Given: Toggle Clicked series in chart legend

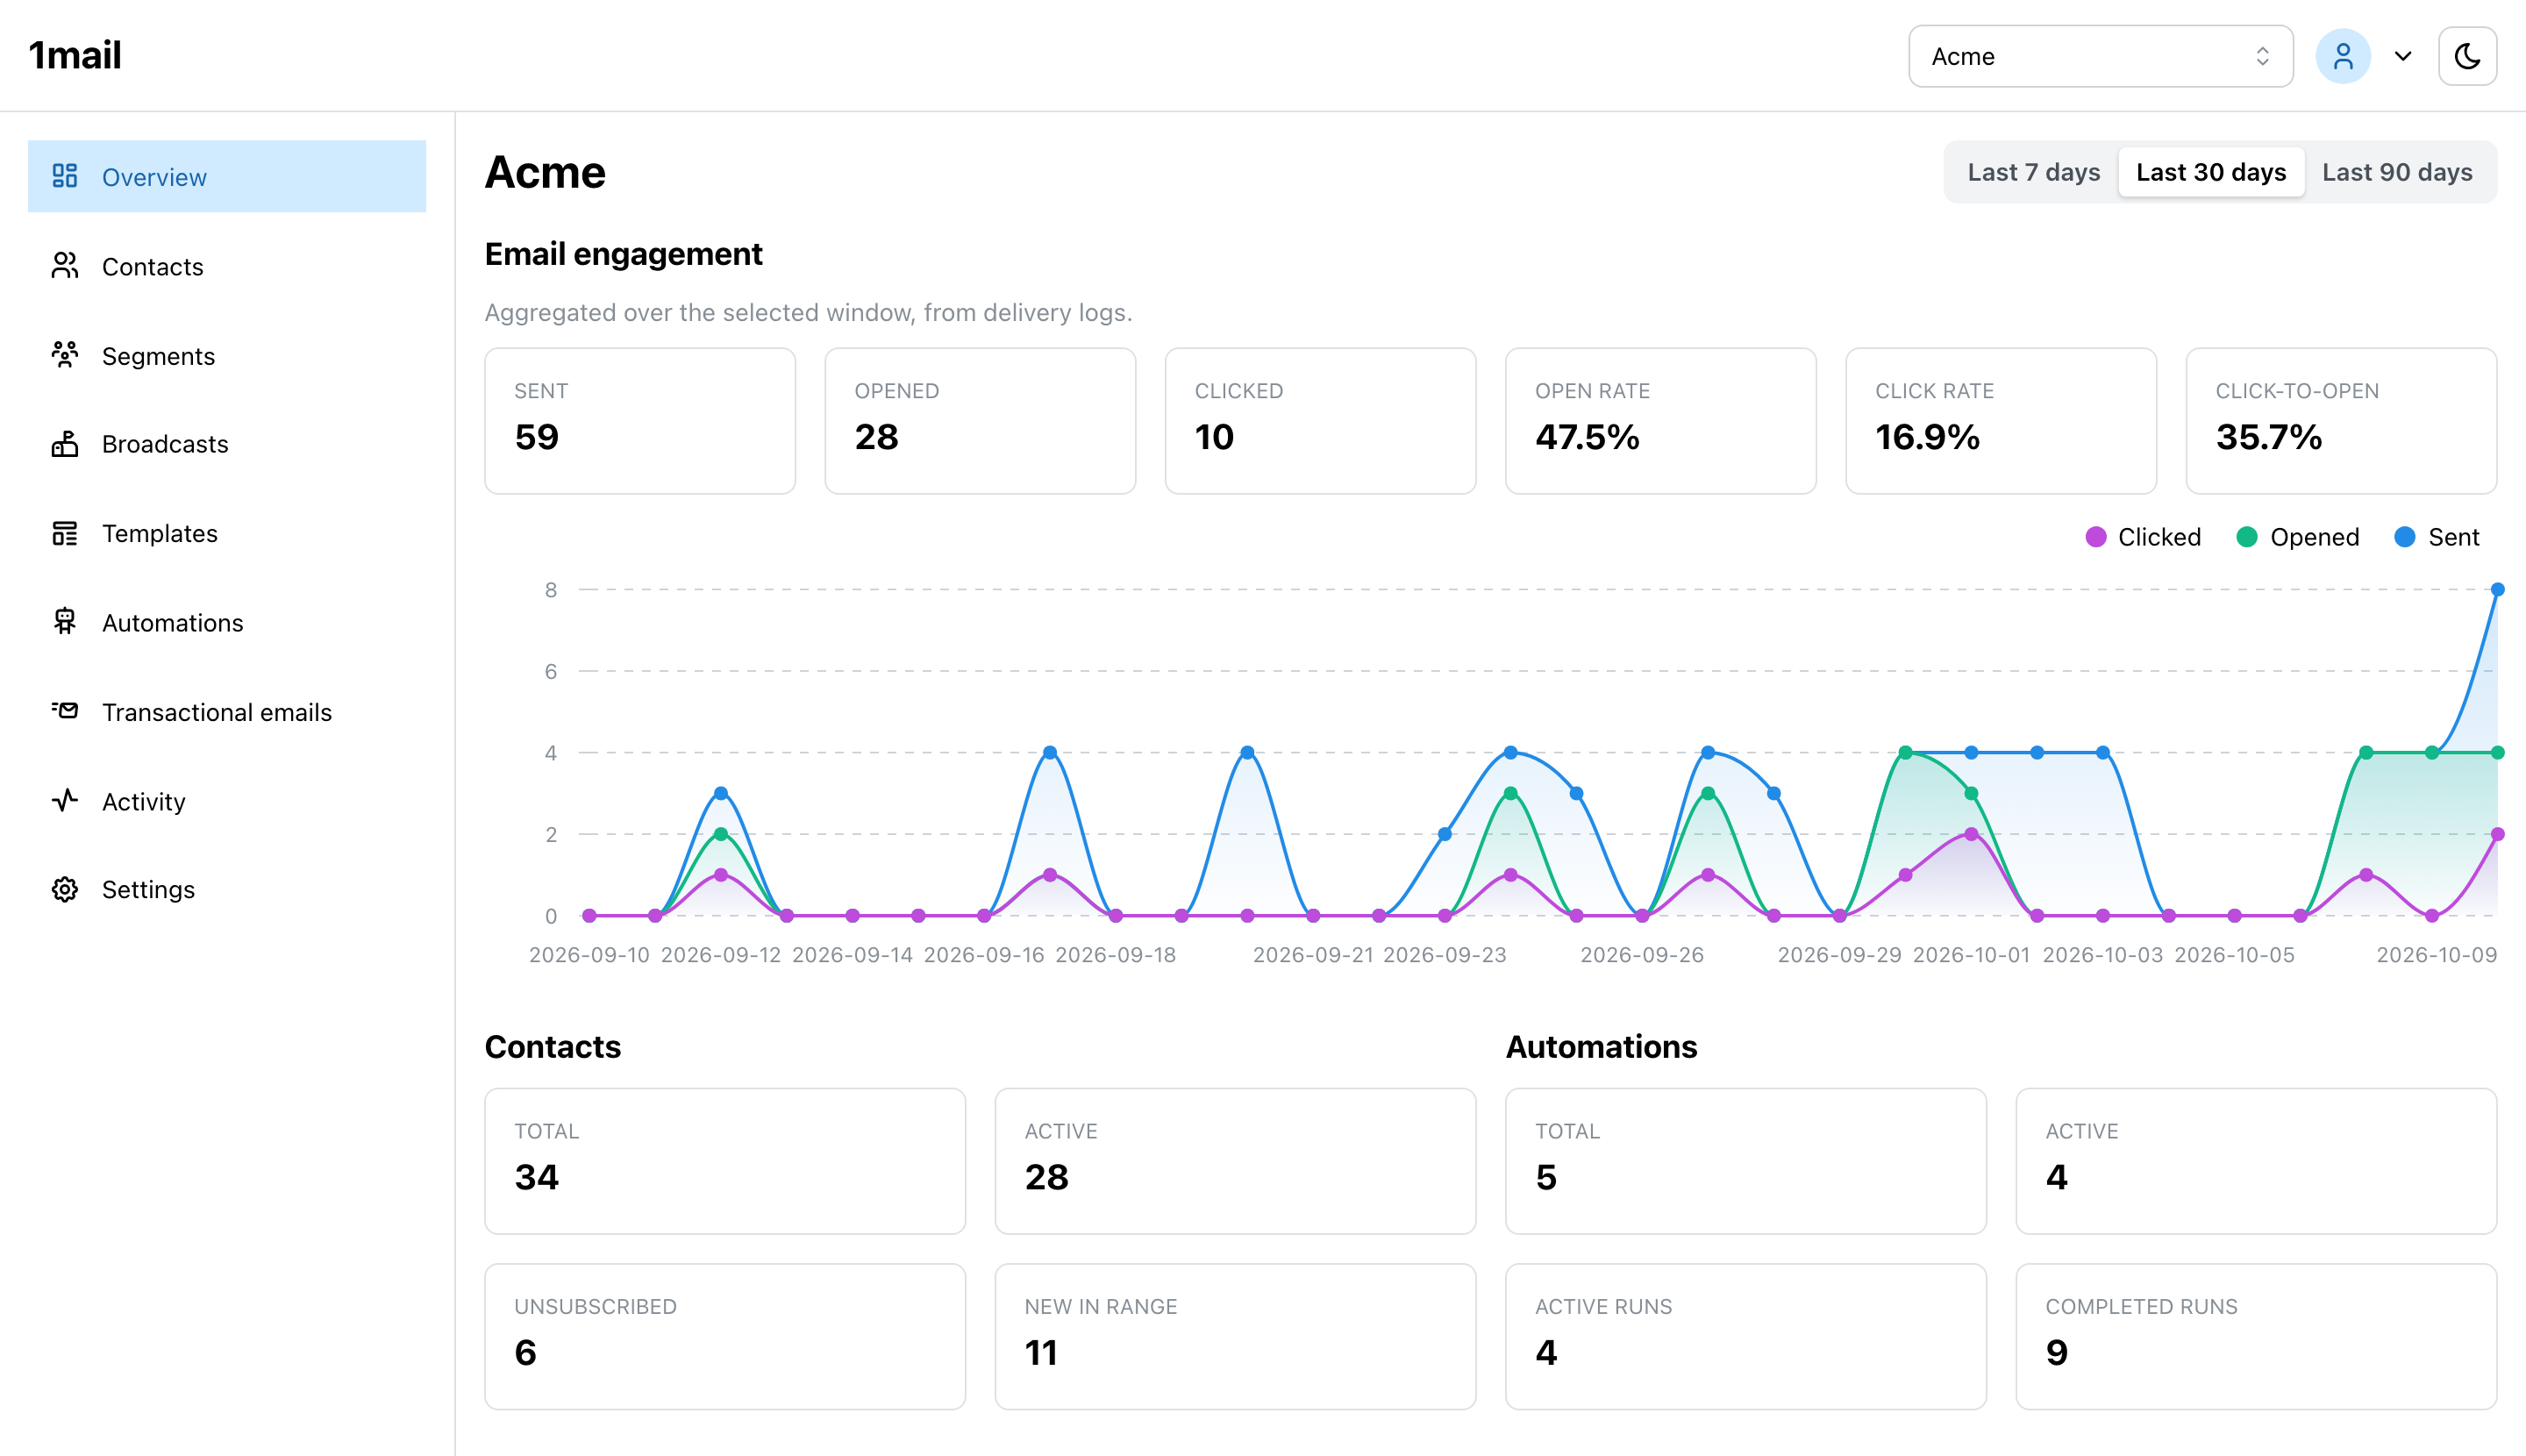Looking at the screenshot, I should [2143, 537].
